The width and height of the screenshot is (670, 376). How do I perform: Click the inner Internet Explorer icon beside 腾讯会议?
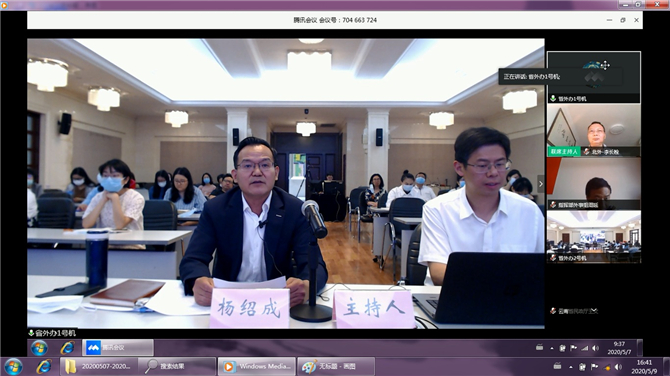(67, 348)
